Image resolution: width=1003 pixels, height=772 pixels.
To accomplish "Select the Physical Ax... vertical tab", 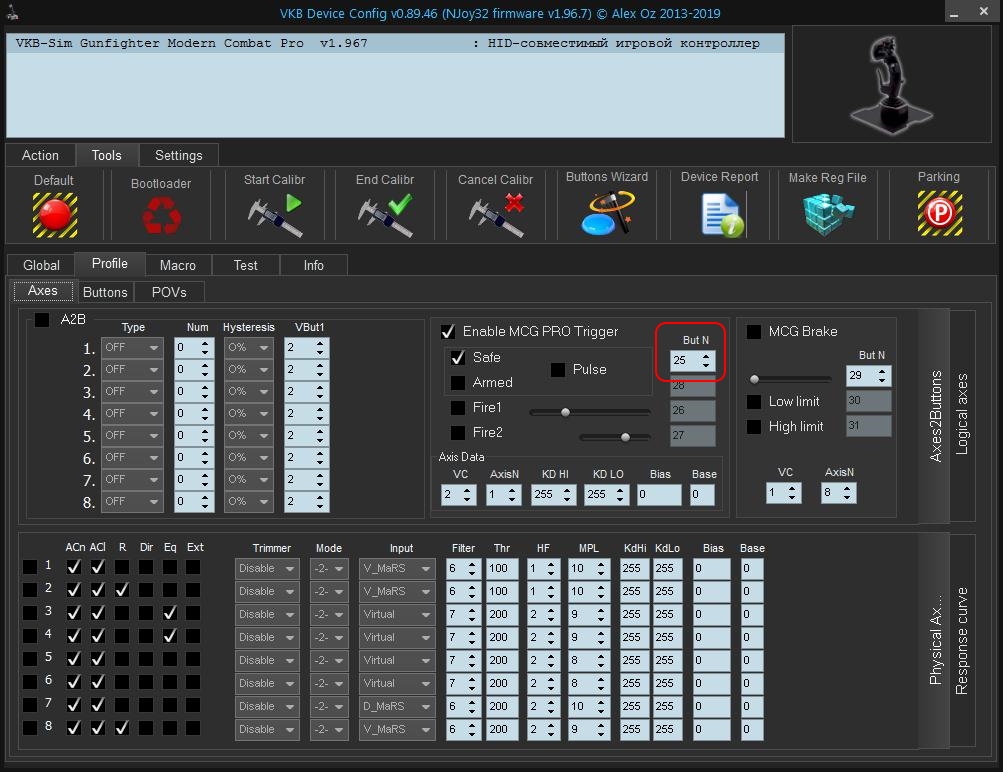I will point(935,640).
